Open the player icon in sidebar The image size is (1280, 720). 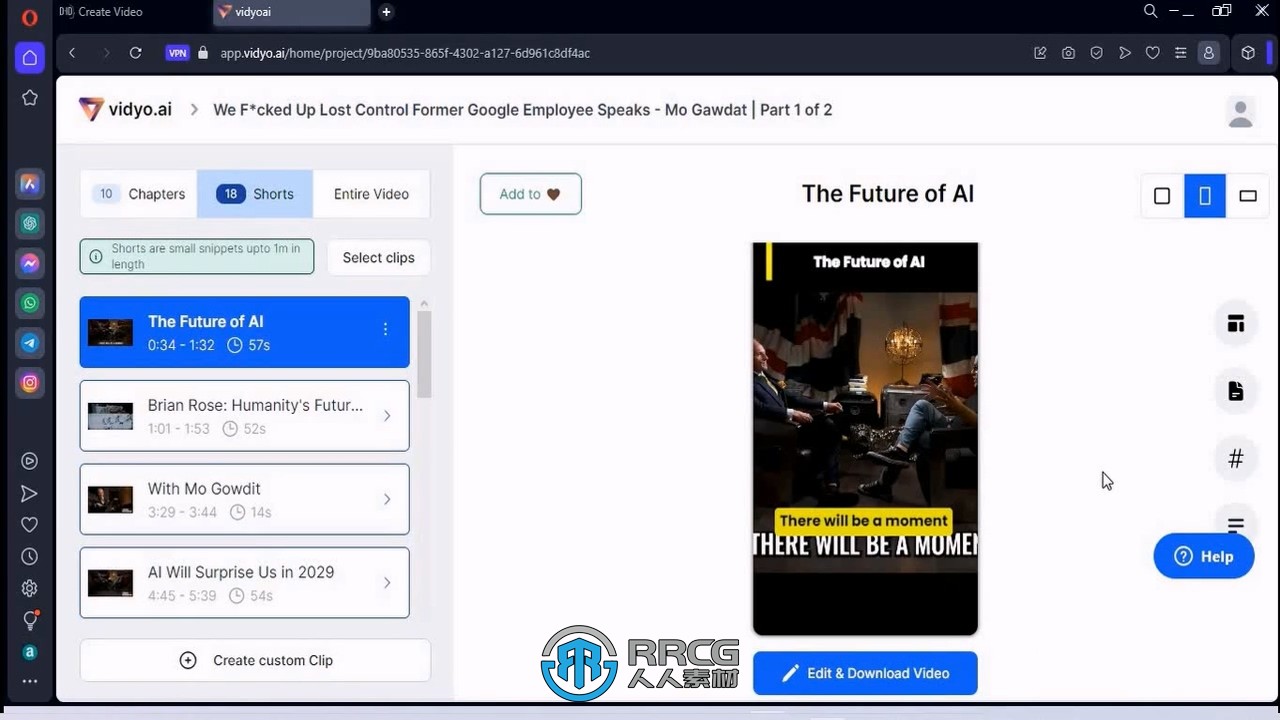(x=29, y=461)
